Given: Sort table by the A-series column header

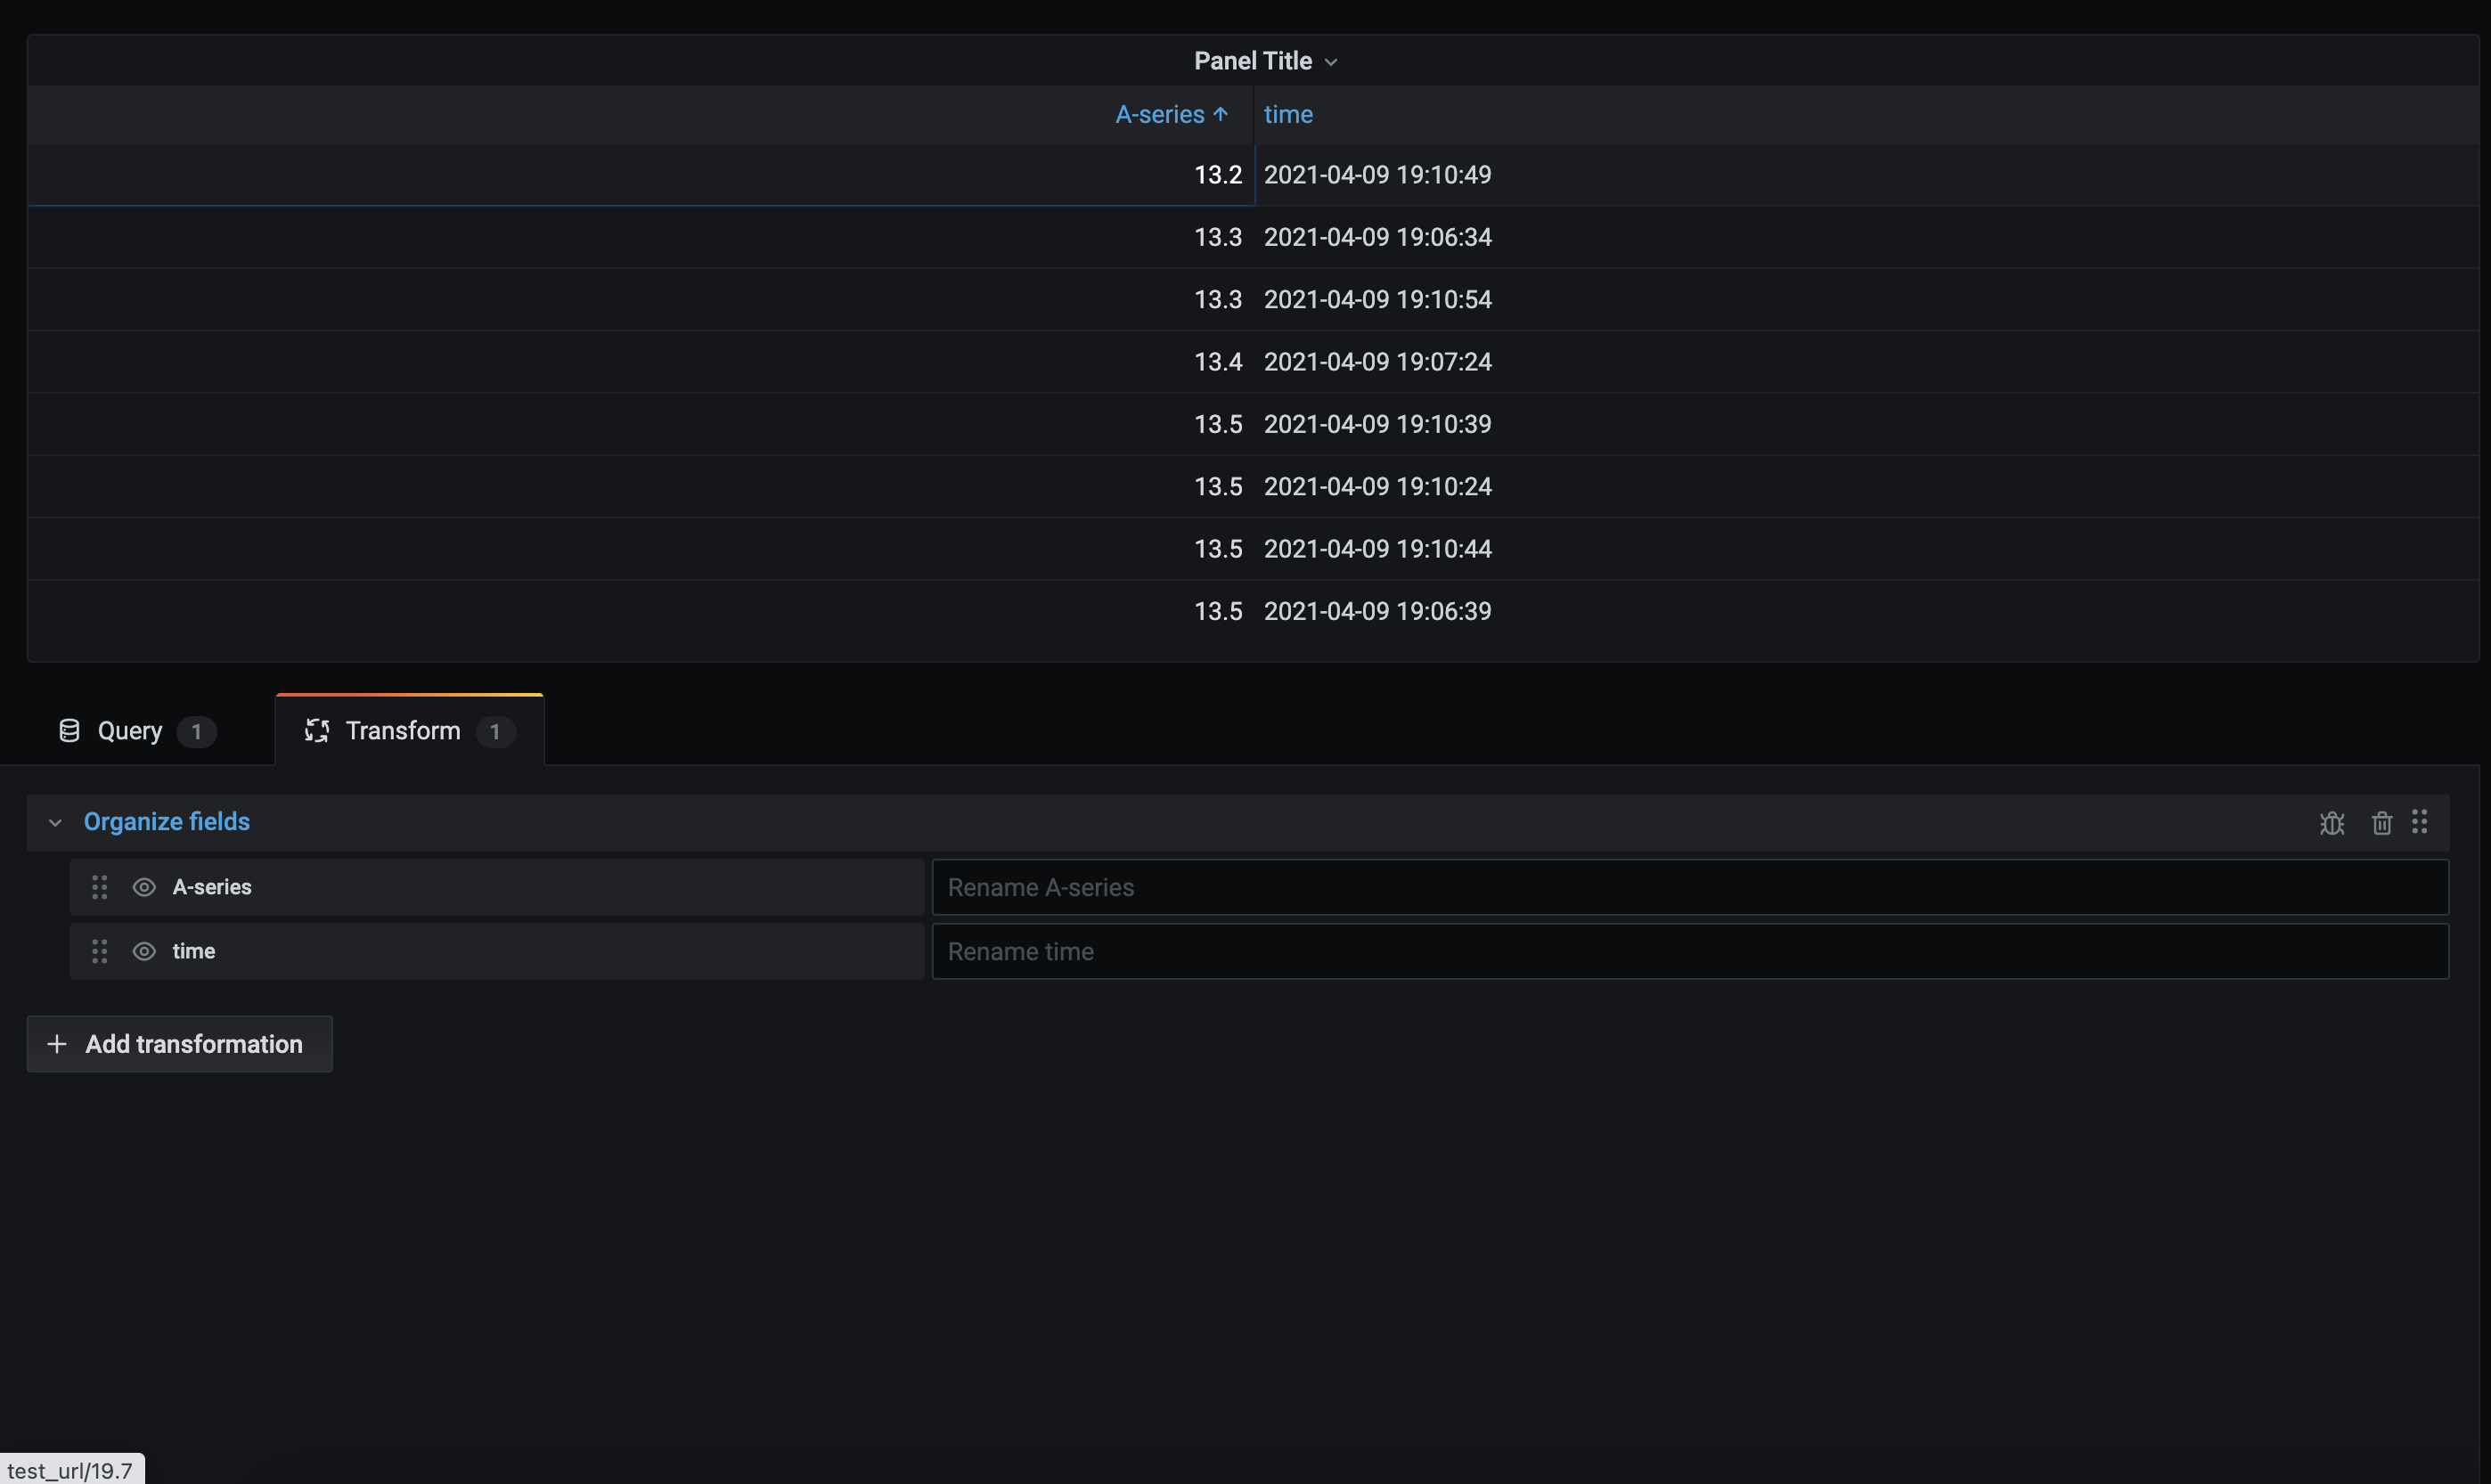Looking at the screenshot, I should [x=1159, y=114].
